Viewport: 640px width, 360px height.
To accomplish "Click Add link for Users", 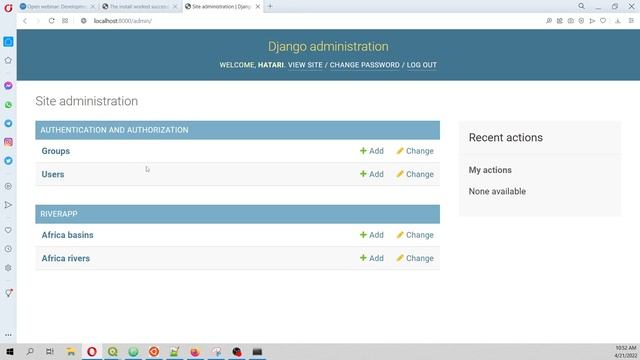I will tap(371, 174).
